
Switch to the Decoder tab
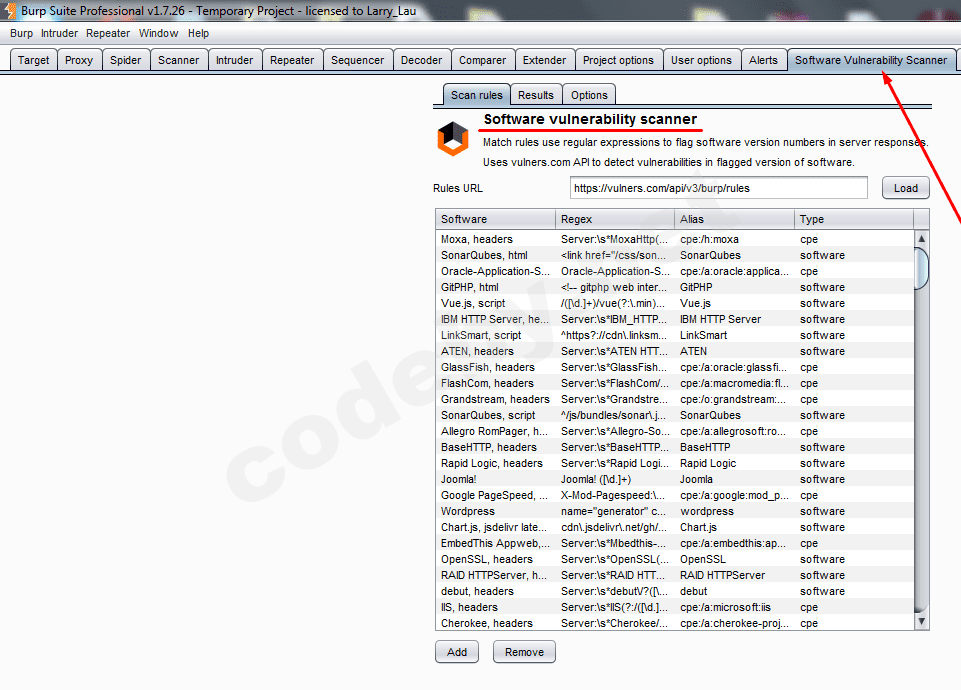(x=421, y=60)
